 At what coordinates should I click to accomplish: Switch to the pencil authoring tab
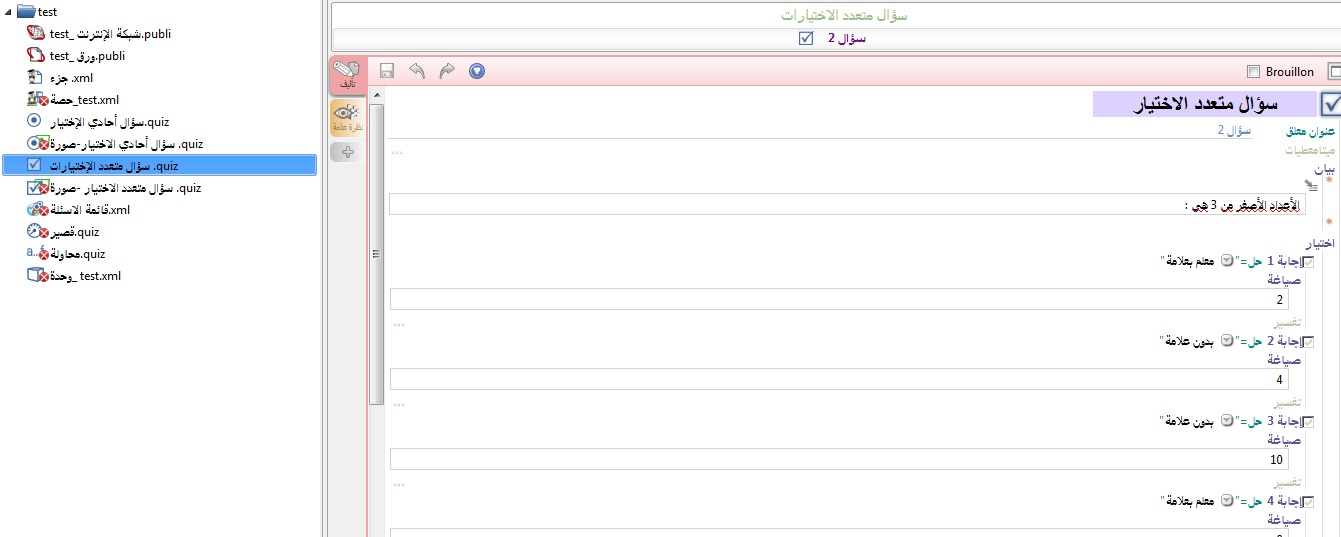click(346, 76)
